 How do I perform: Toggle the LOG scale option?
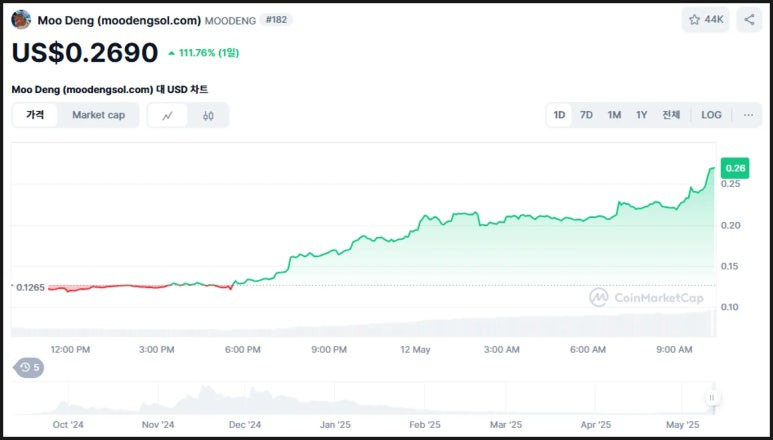(x=711, y=115)
